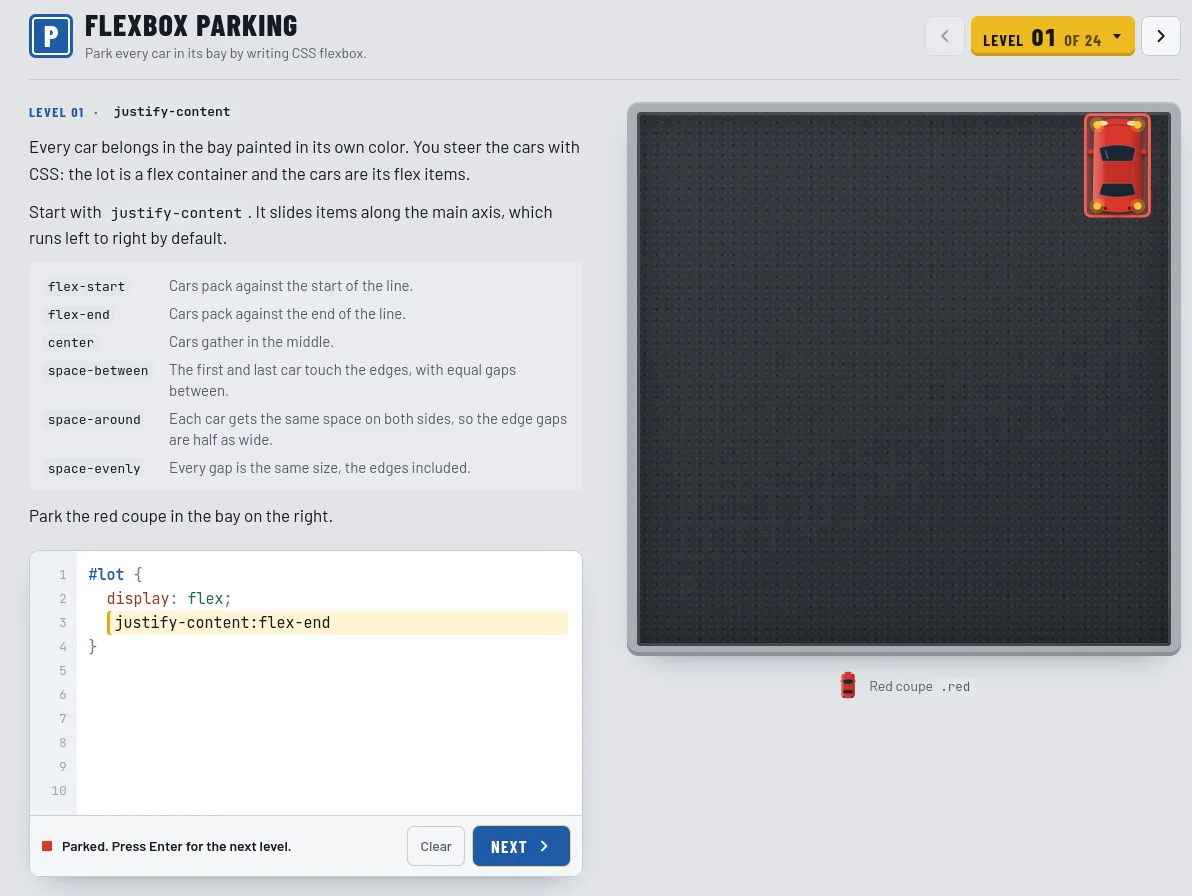Screen dimensions: 1192x896
Task: Go to the next level arrow
Action: [1161, 36]
